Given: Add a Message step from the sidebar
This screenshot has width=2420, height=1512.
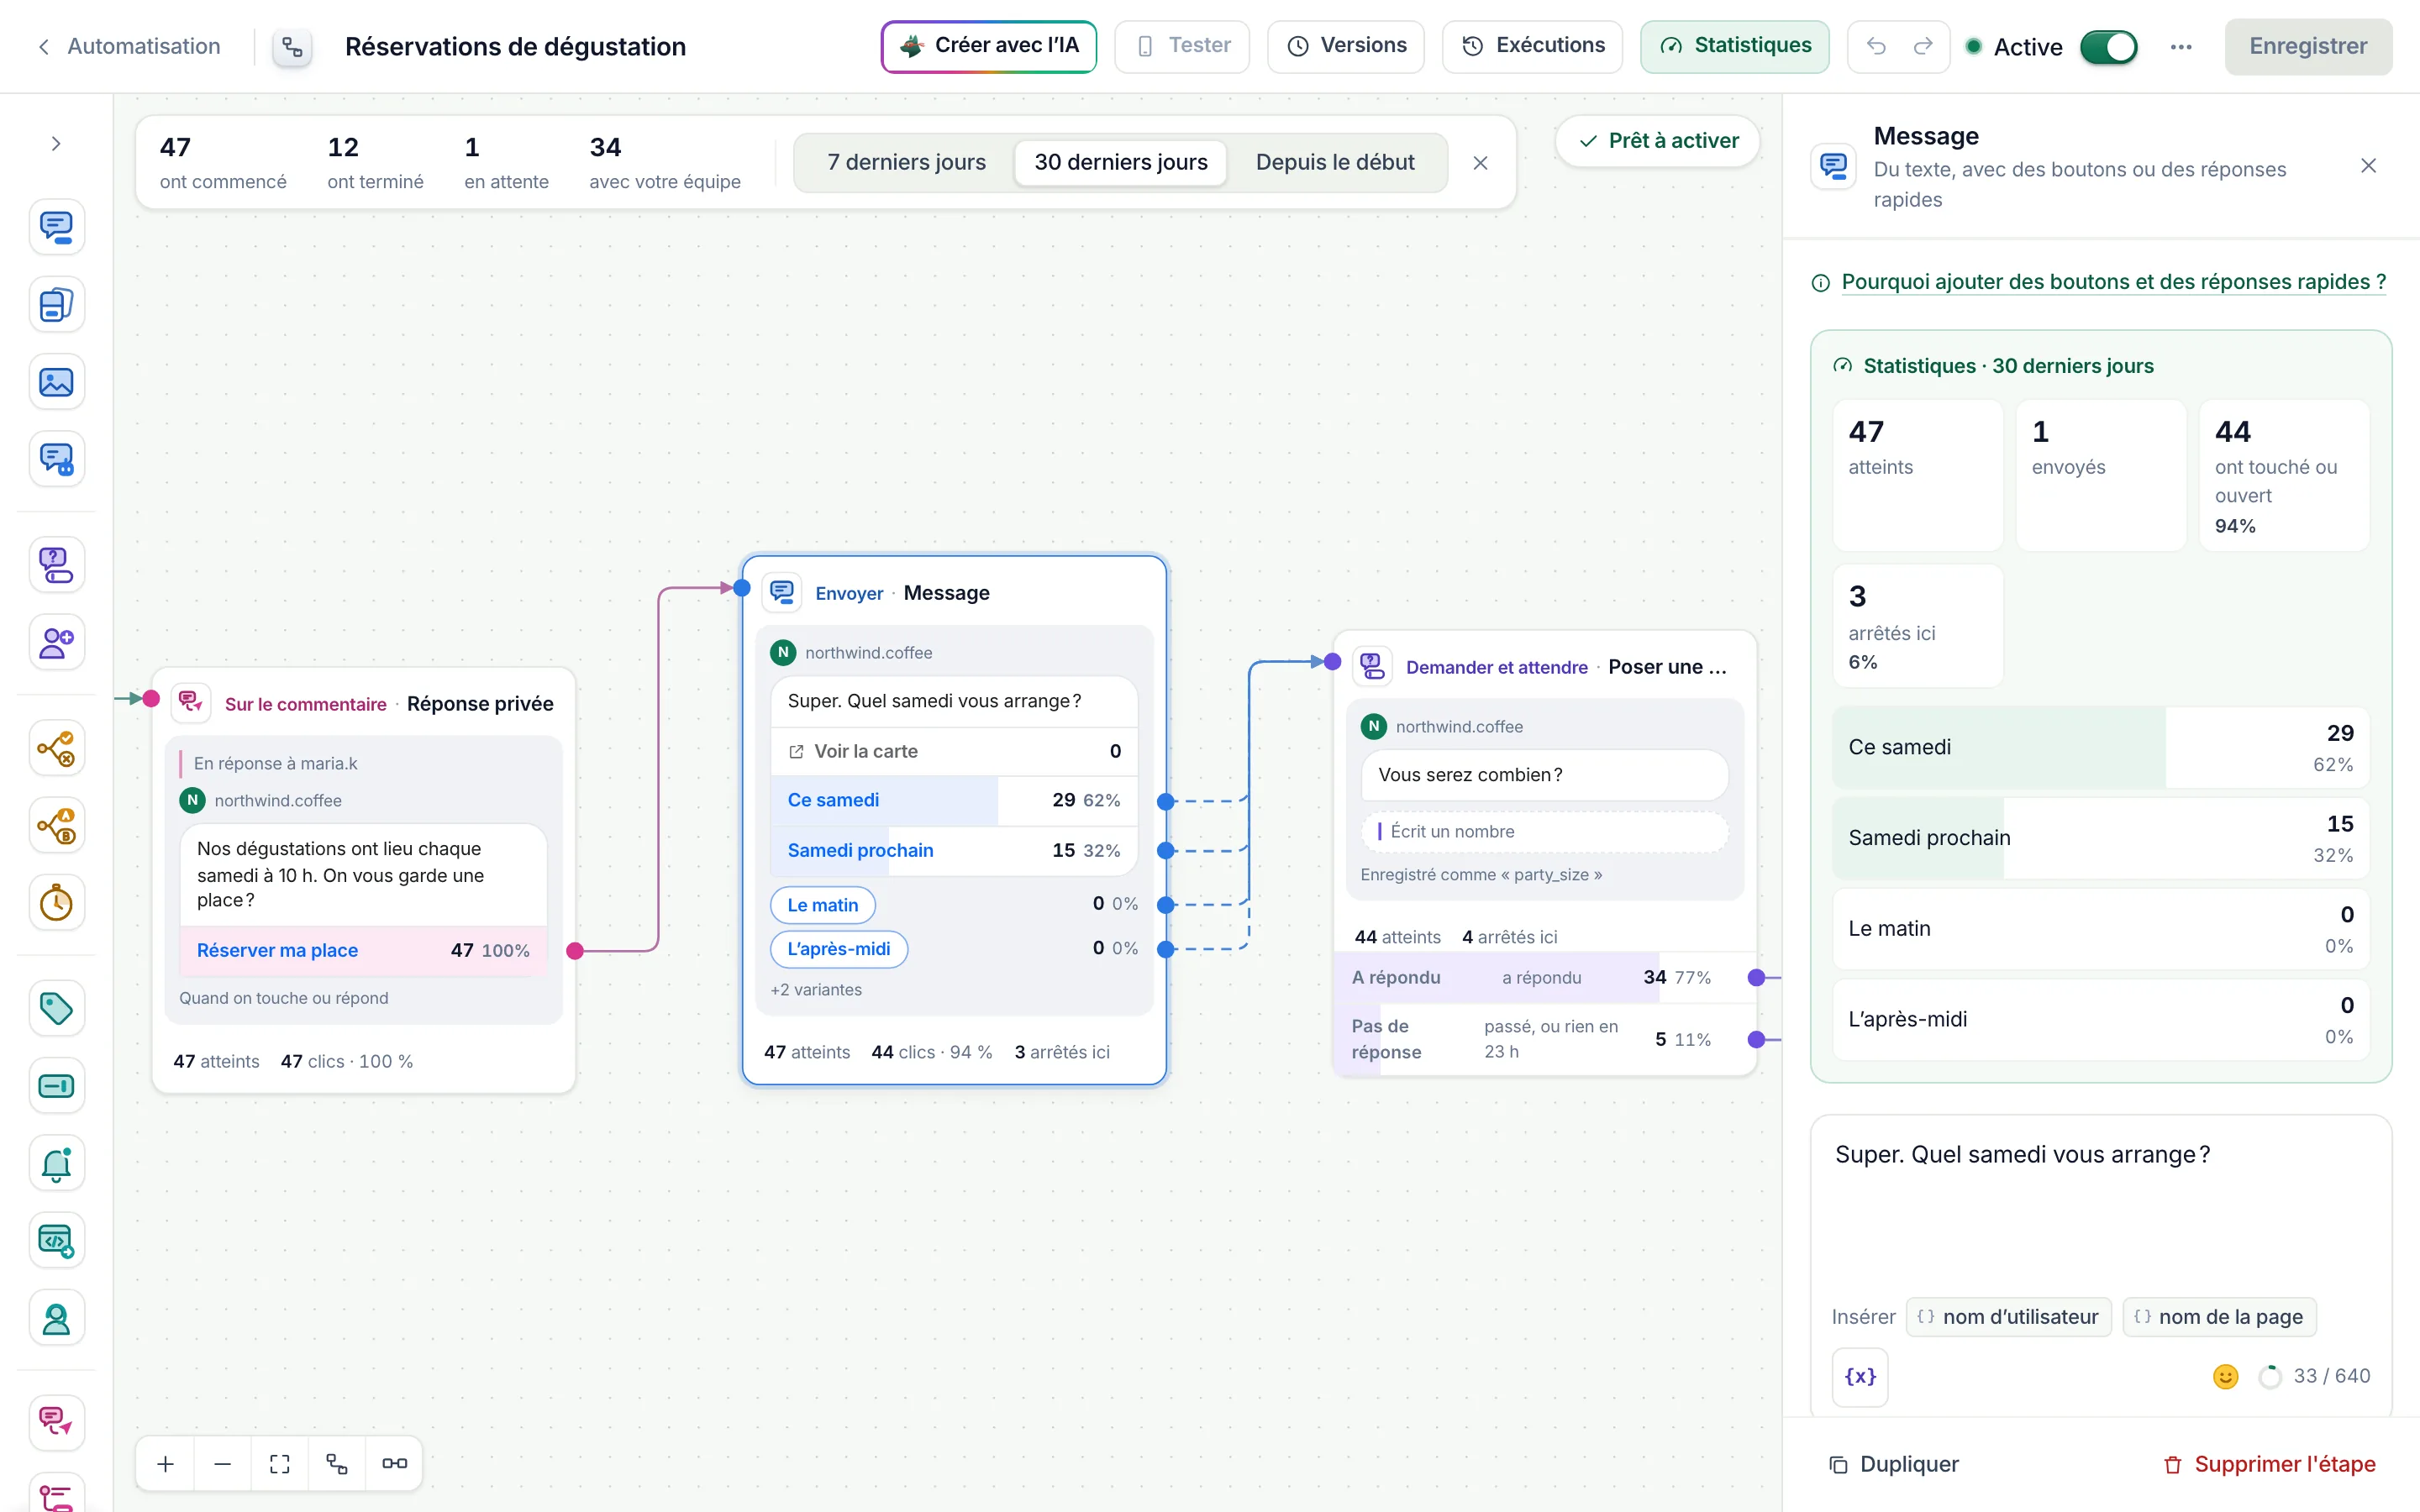Looking at the screenshot, I should pos(56,227).
